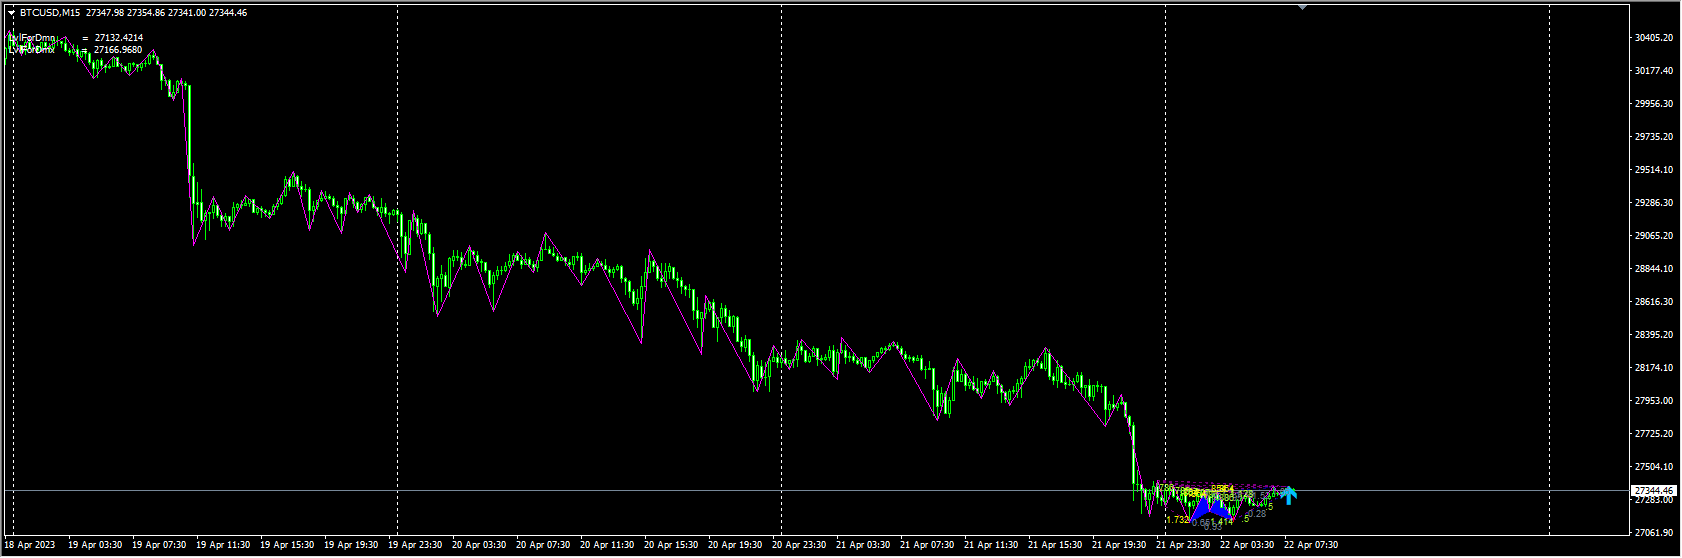1682x558 pixels.
Task: Click the LvlForDmn value 27132.4214 label
Action: (x=118, y=38)
